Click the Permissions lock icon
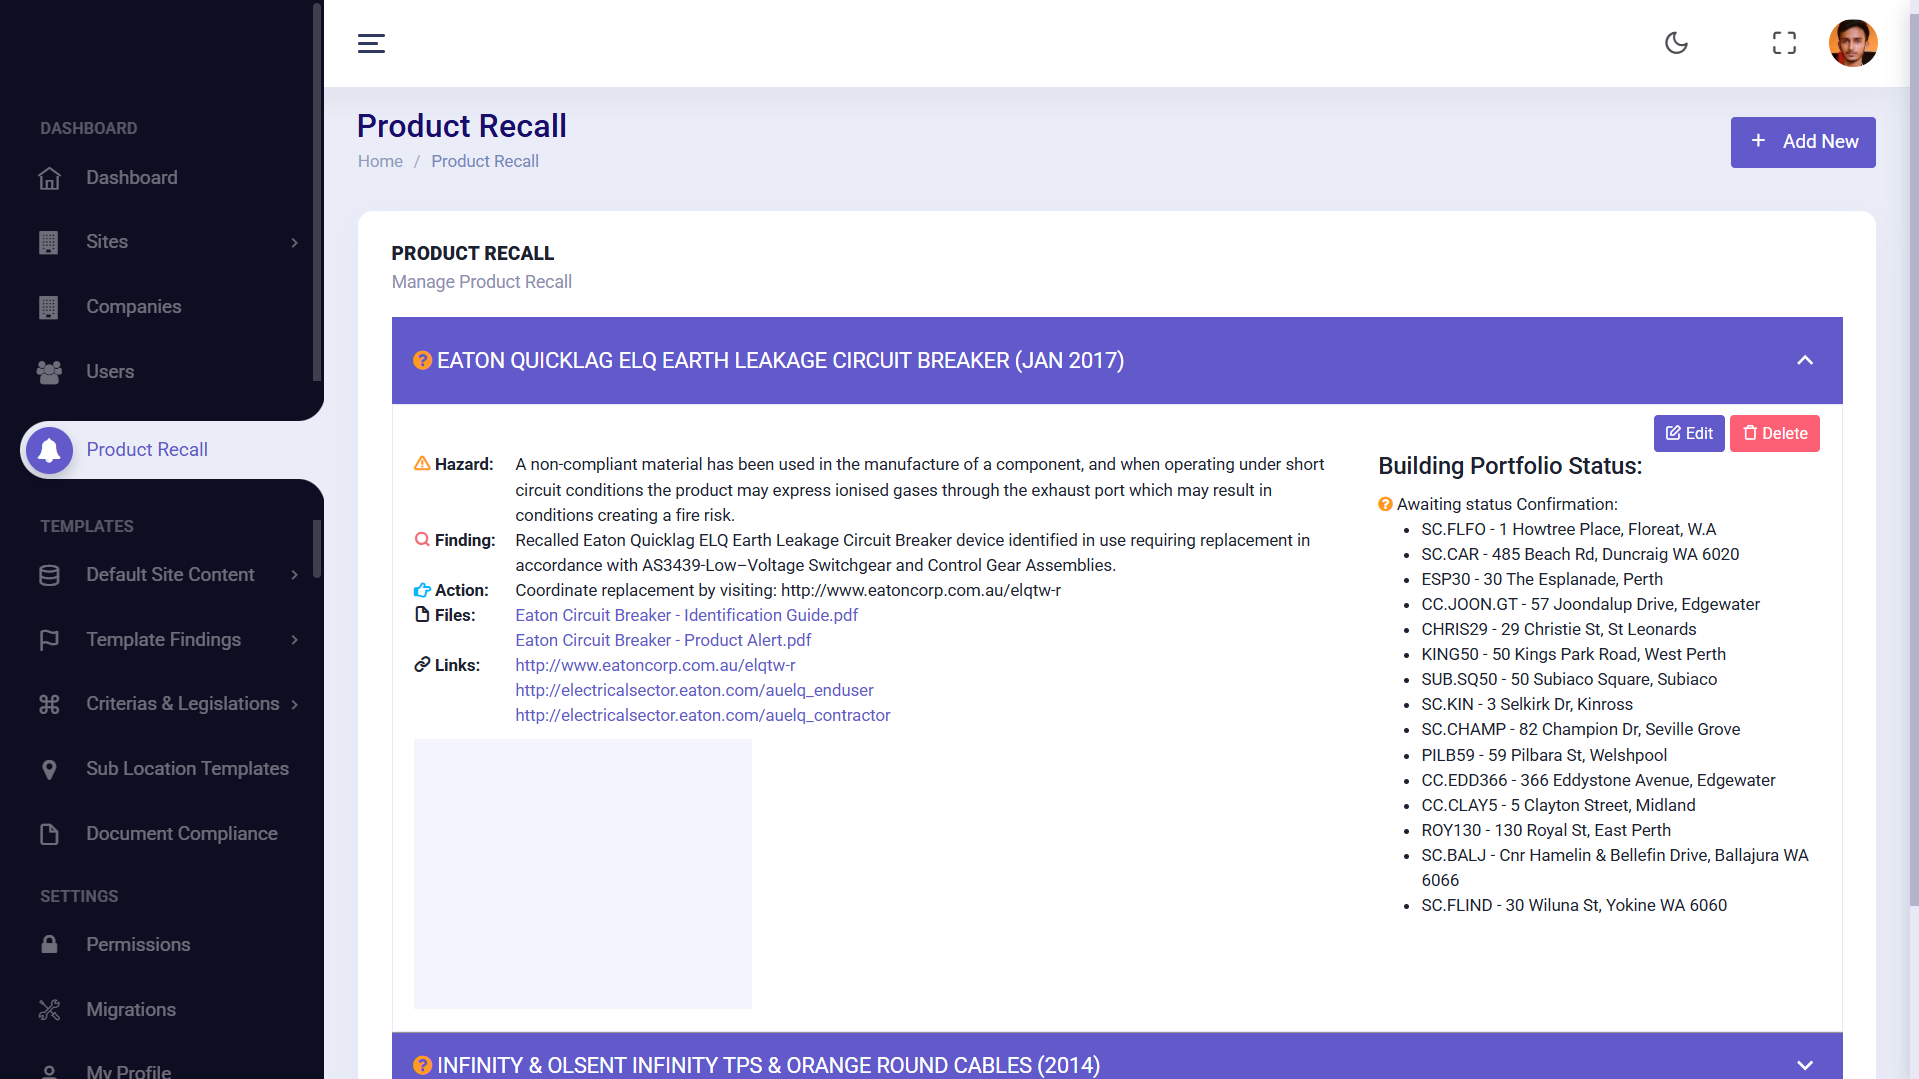This screenshot has height=1079, width=1919. (49, 944)
